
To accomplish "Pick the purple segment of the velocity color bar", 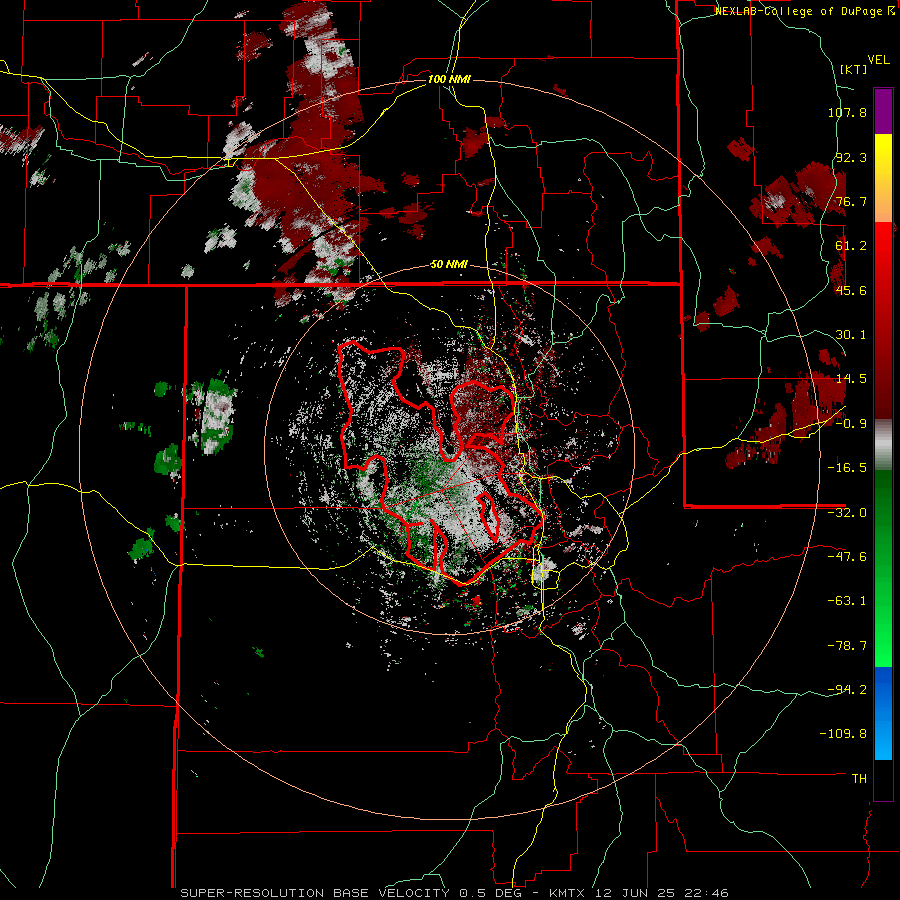I will [883, 111].
